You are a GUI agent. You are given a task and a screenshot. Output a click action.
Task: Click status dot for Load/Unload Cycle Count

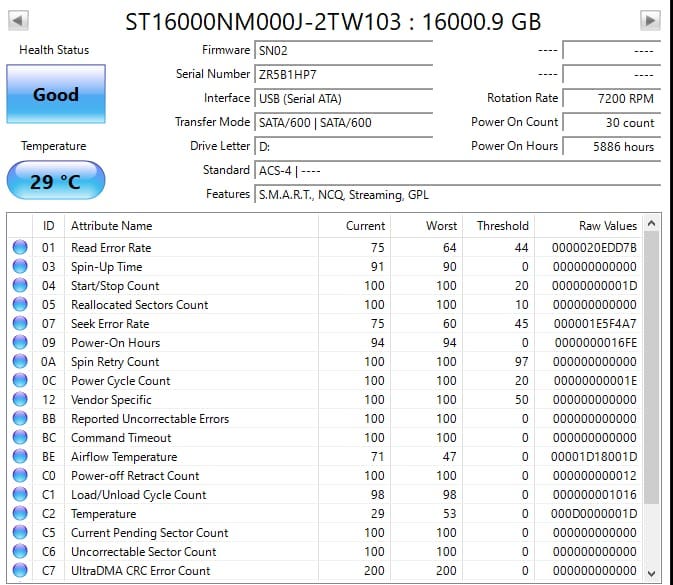pyautogui.click(x=20, y=494)
